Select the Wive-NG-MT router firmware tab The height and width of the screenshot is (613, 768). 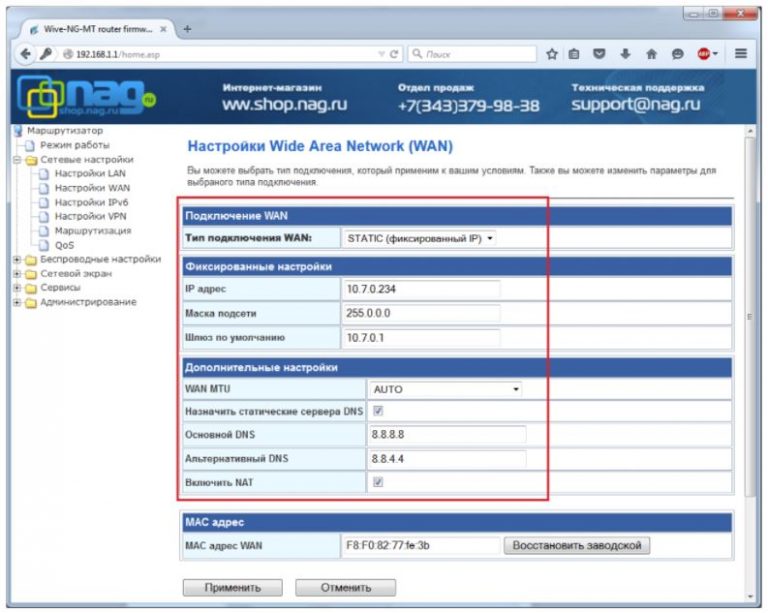point(96,29)
